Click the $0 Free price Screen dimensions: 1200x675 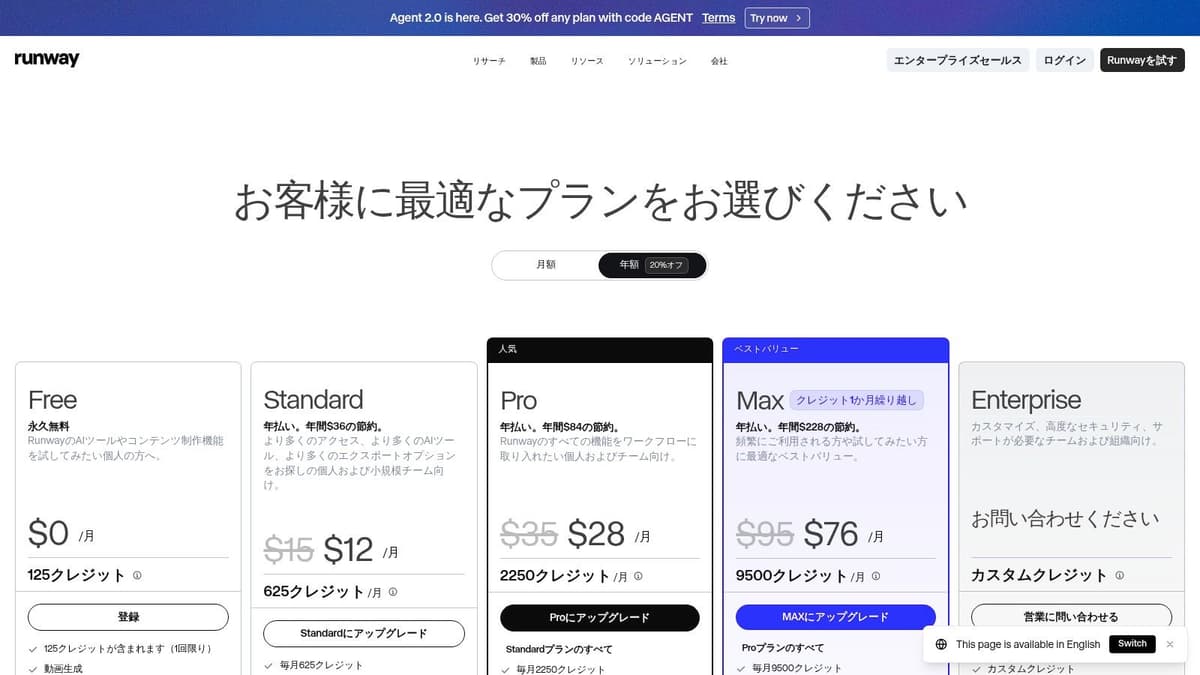pyautogui.click(x=48, y=533)
